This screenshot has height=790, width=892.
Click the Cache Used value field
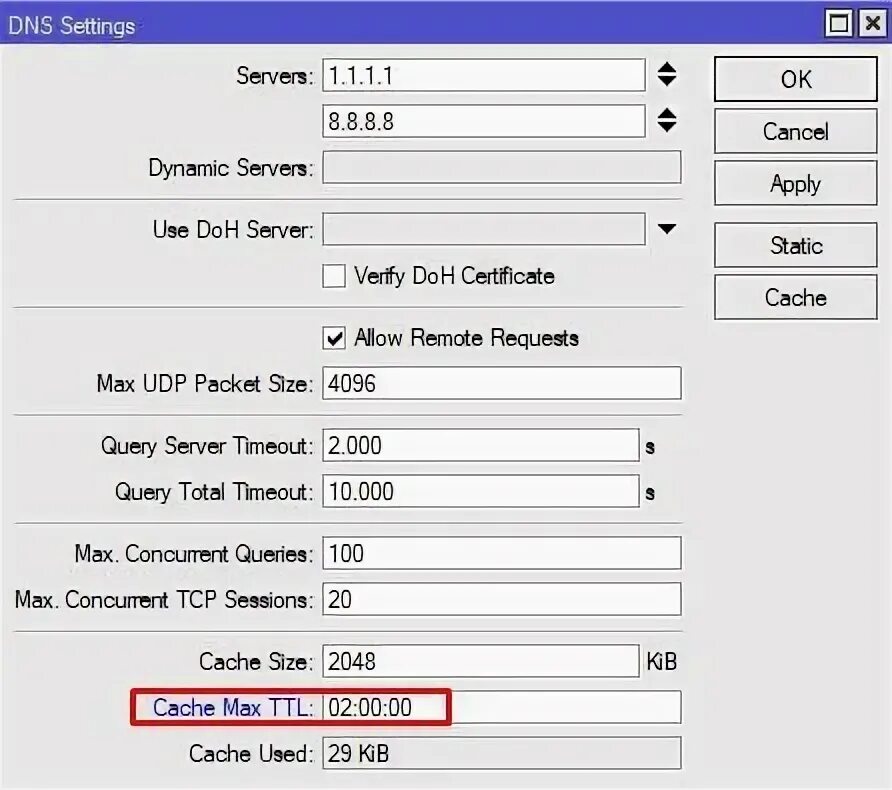[502, 753]
